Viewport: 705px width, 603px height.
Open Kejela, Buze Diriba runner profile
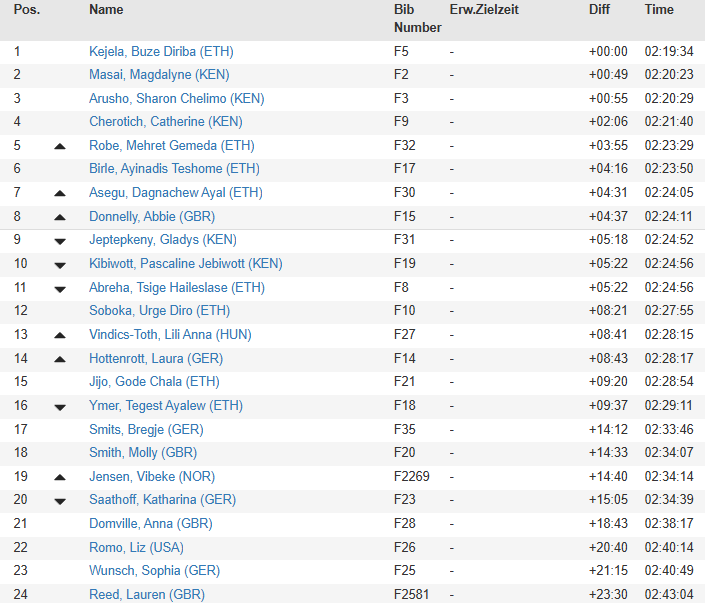(161, 52)
